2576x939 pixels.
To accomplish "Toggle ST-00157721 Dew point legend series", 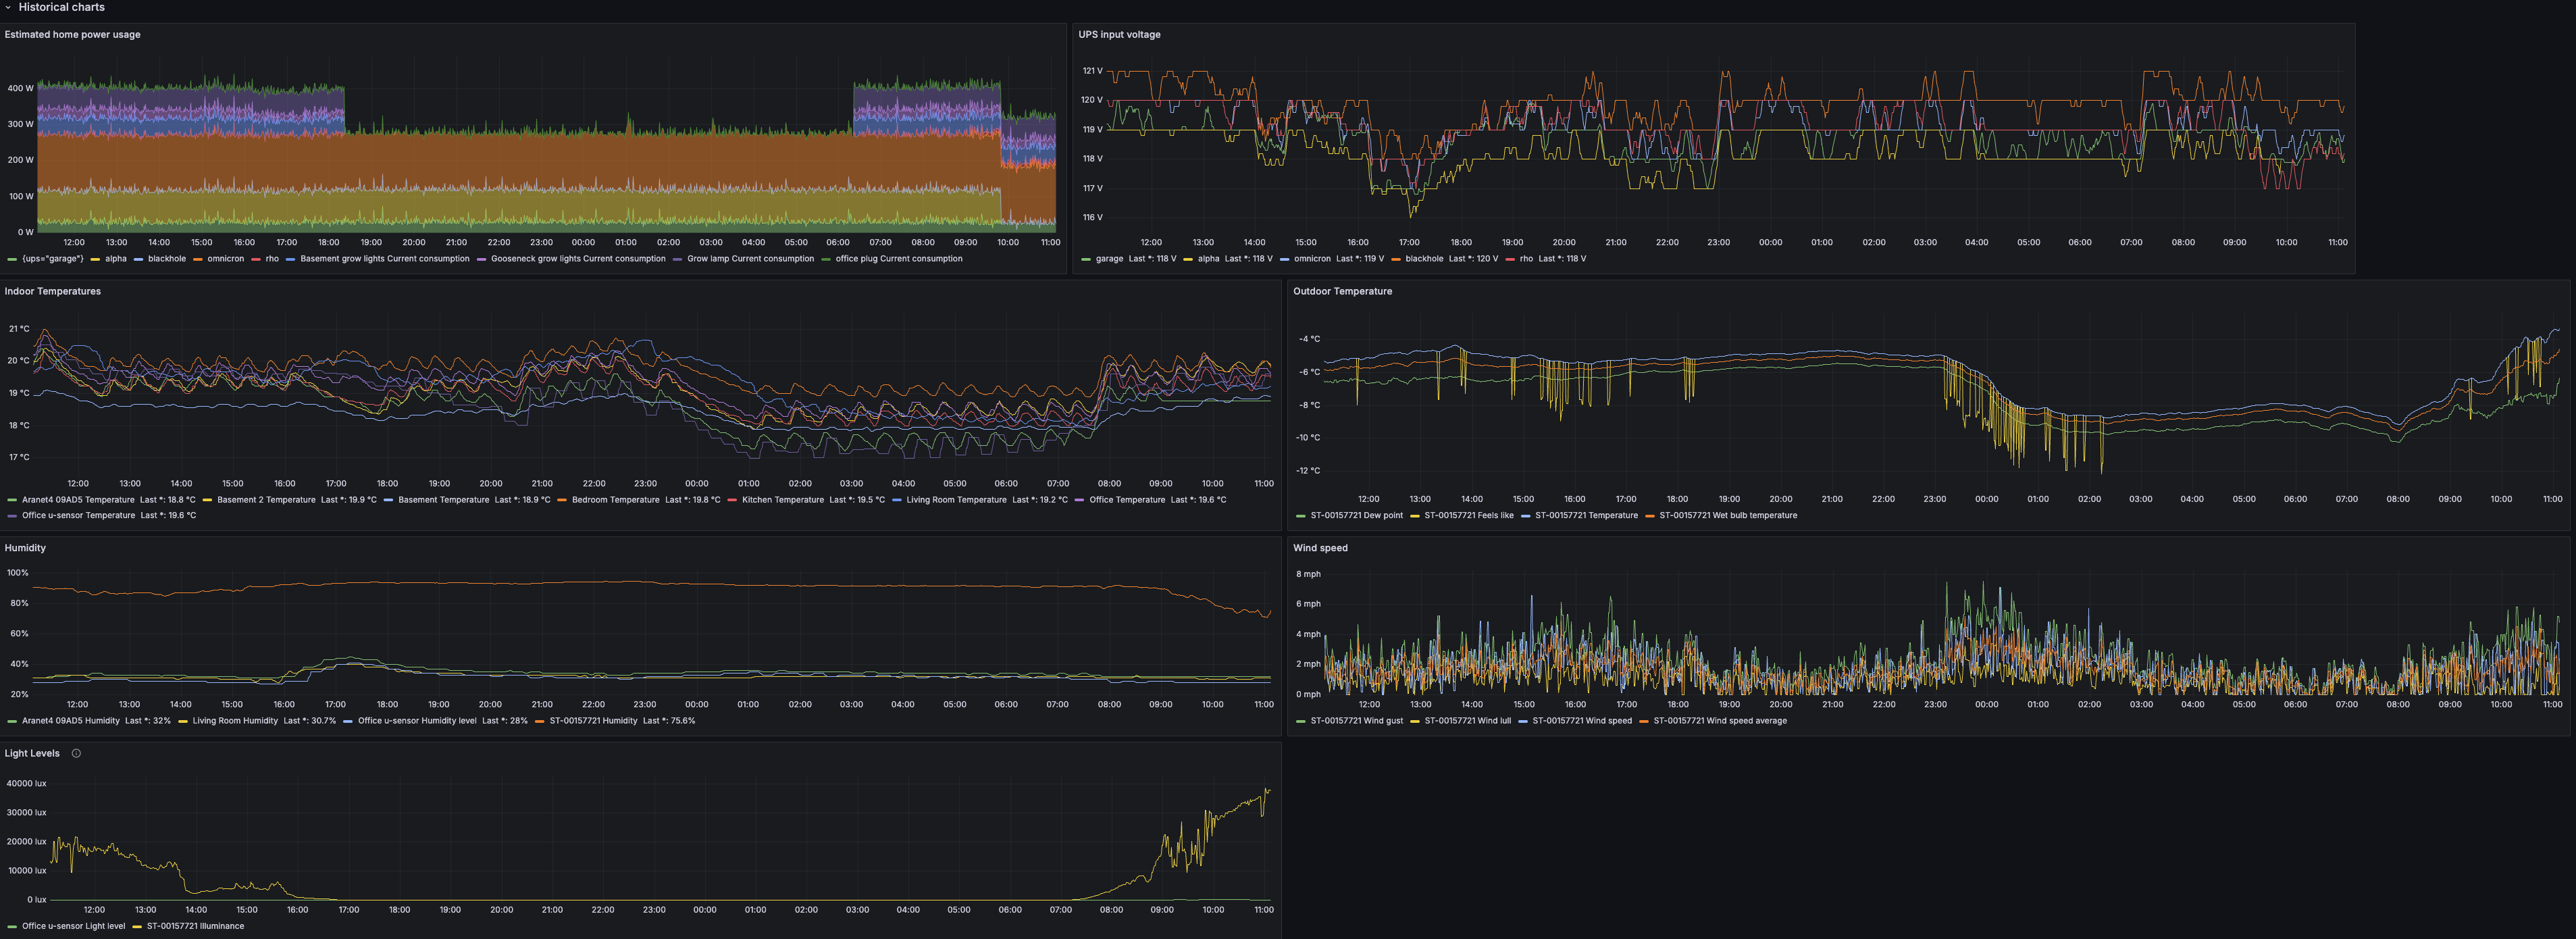I will click(x=1356, y=516).
